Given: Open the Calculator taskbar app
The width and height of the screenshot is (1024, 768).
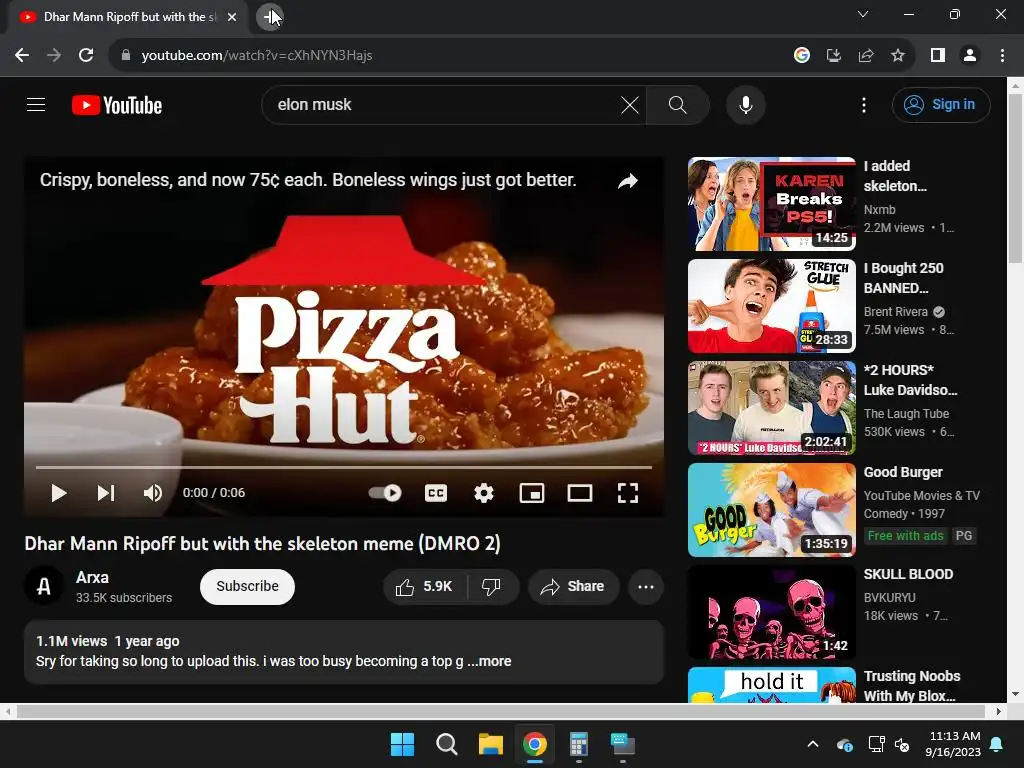Looking at the screenshot, I should 579,744.
